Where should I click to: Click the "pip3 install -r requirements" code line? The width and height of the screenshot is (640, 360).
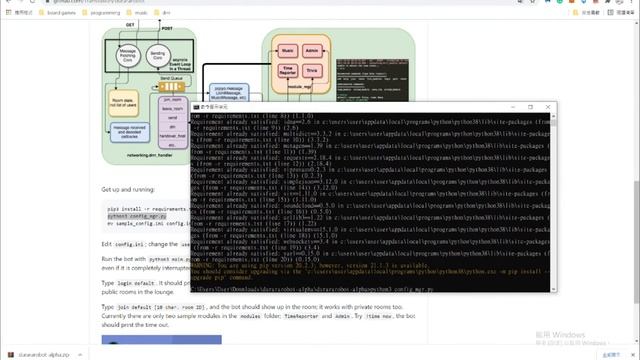pos(148,209)
